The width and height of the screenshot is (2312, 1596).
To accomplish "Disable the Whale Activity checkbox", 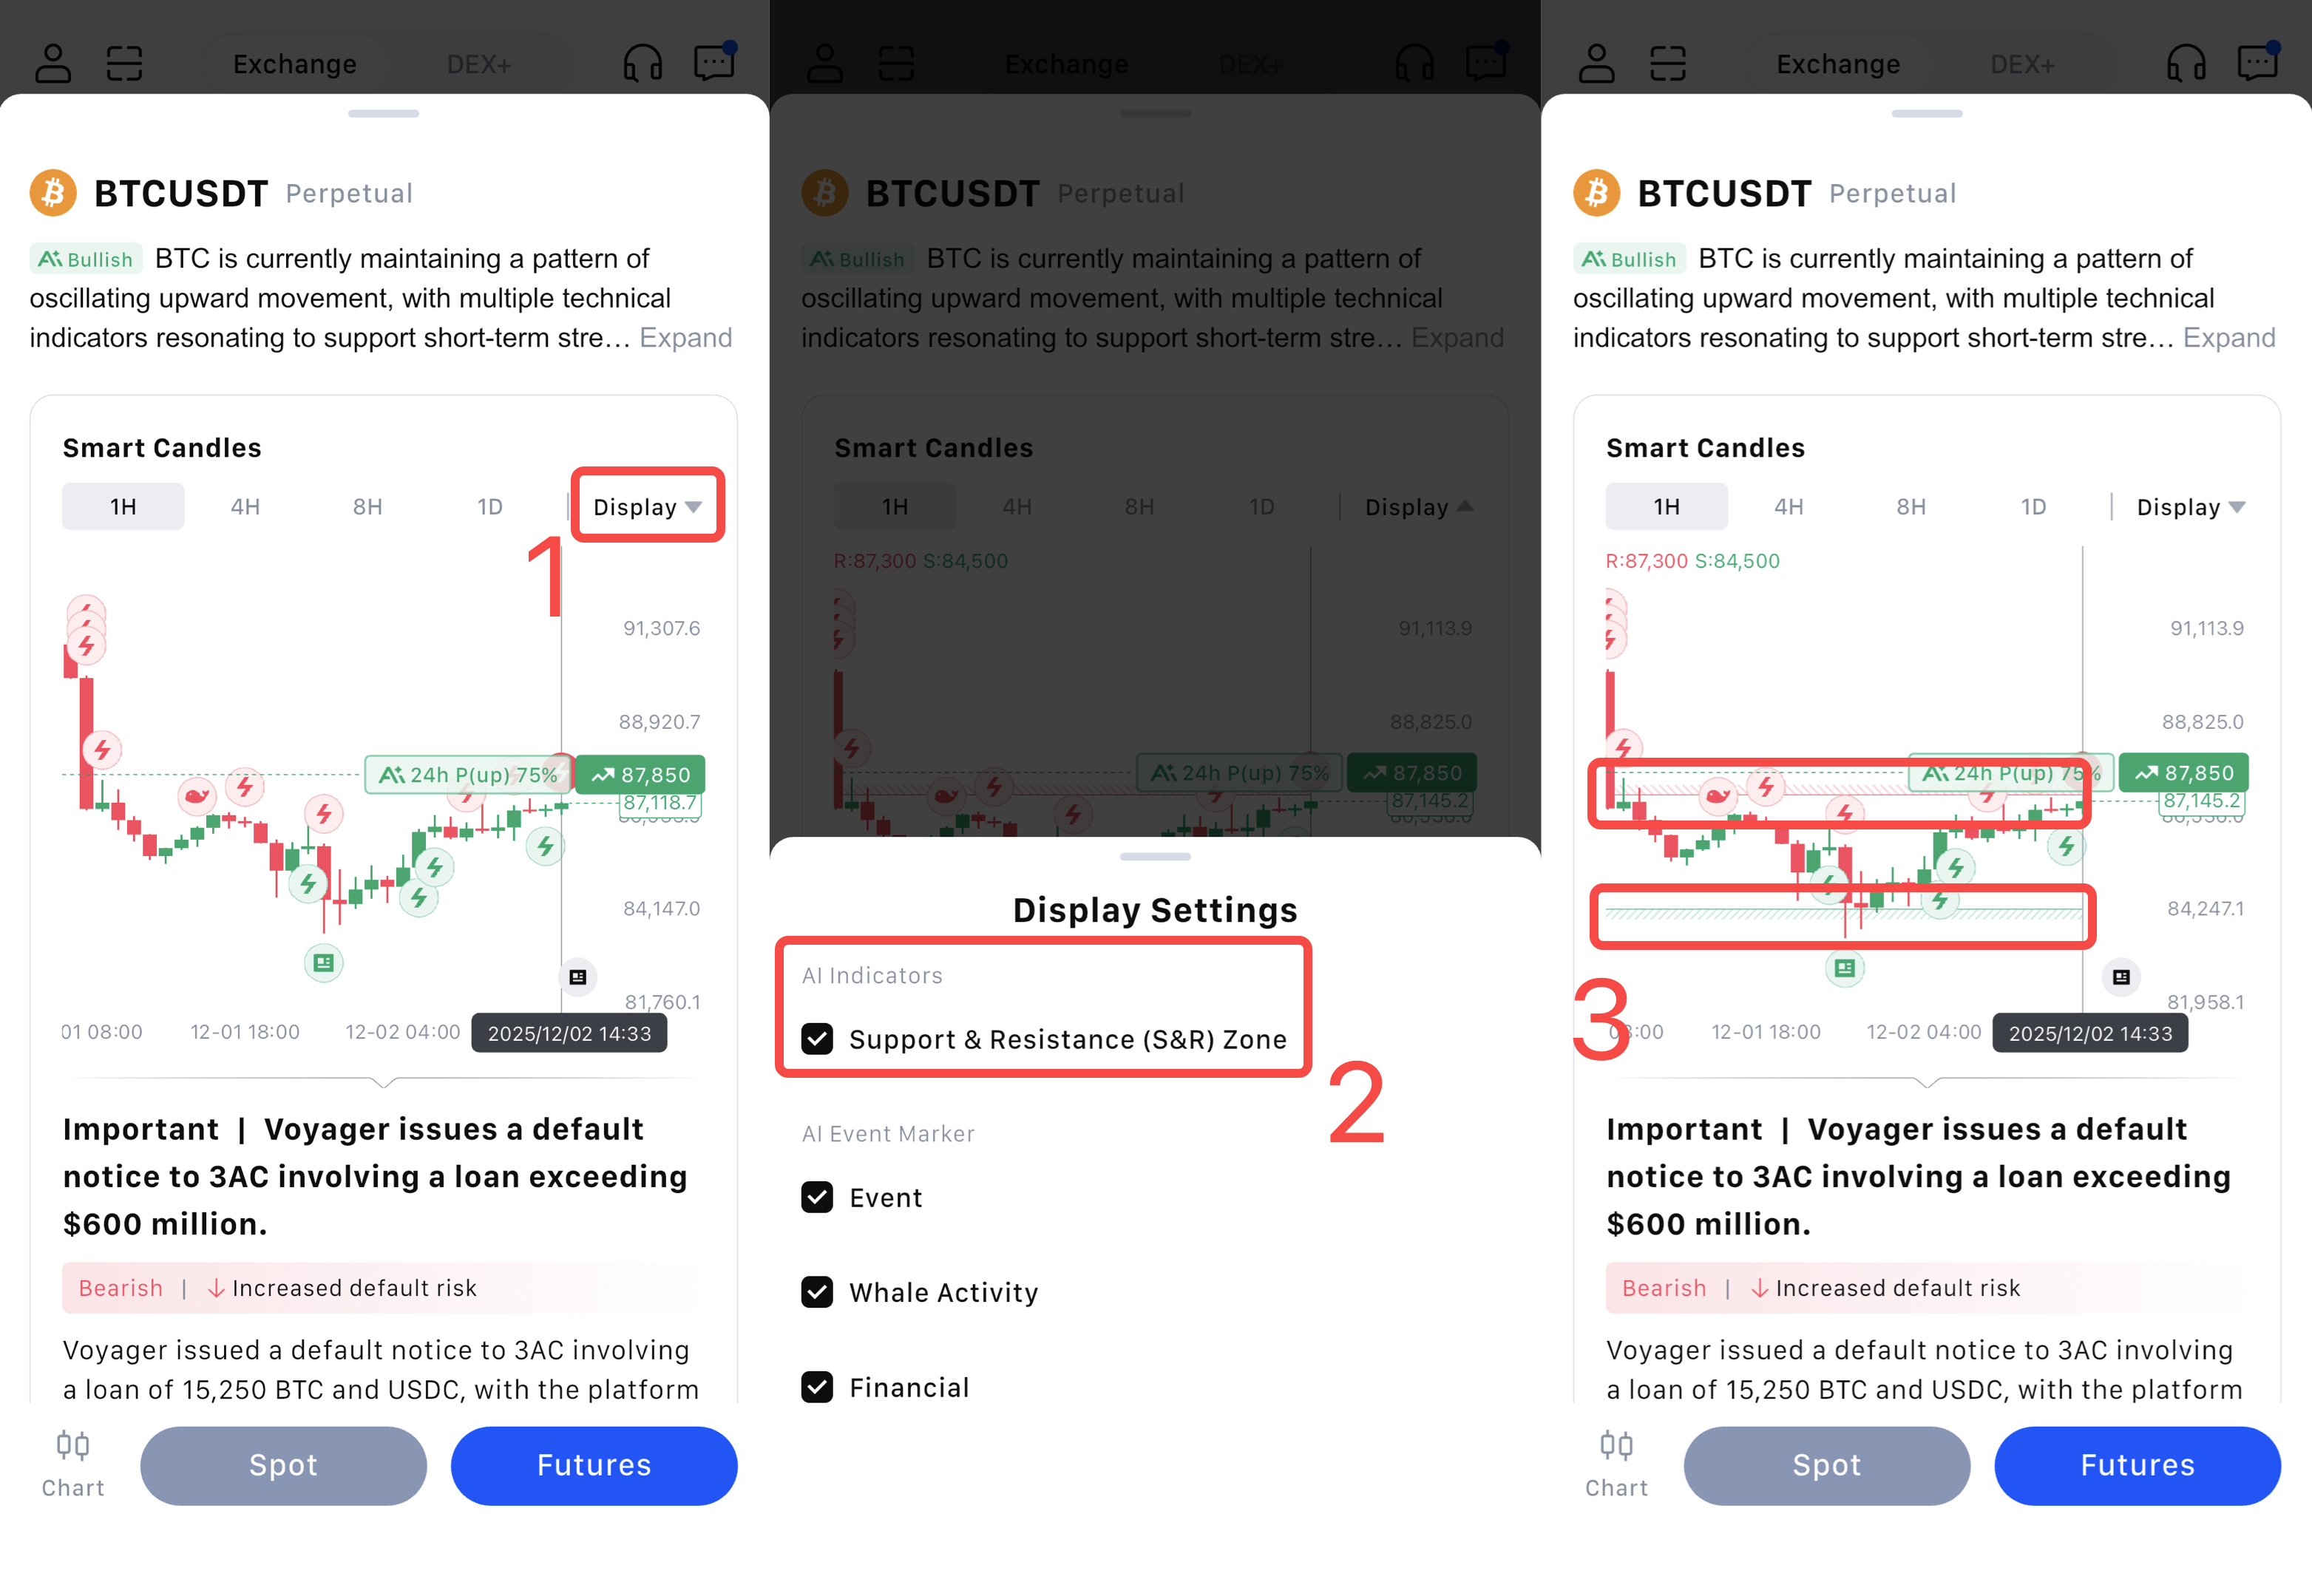I will point(817,1292).
